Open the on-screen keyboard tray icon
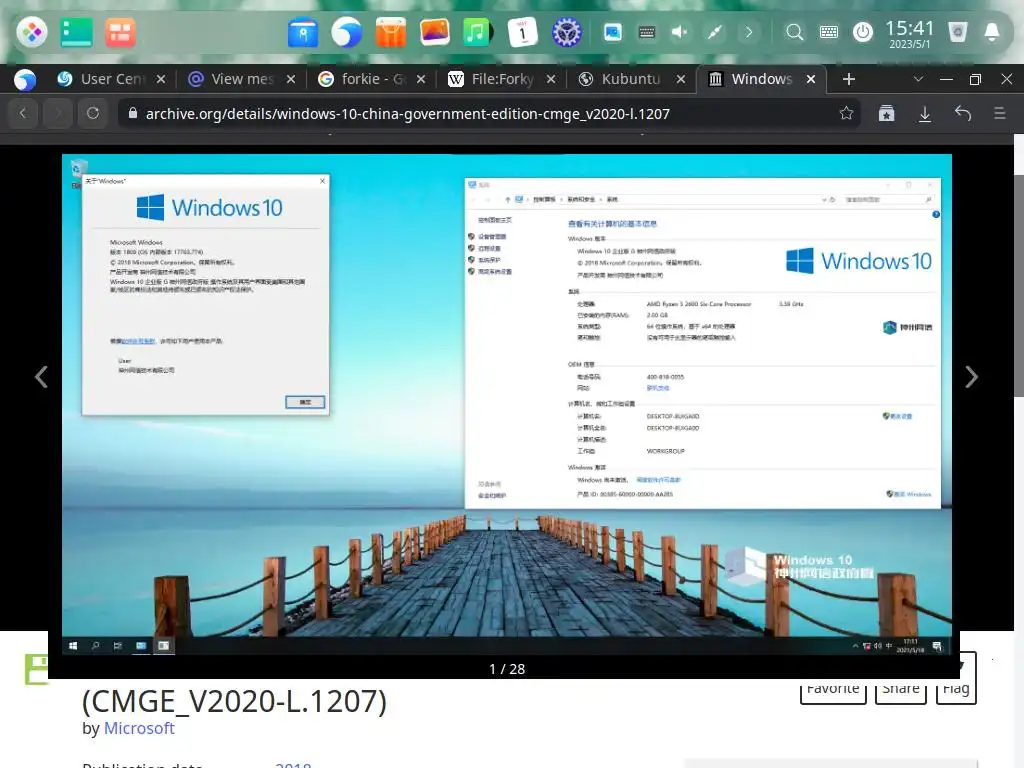Image resolution: width=1024 pixels, height=768 pixels. click(647, 31)
